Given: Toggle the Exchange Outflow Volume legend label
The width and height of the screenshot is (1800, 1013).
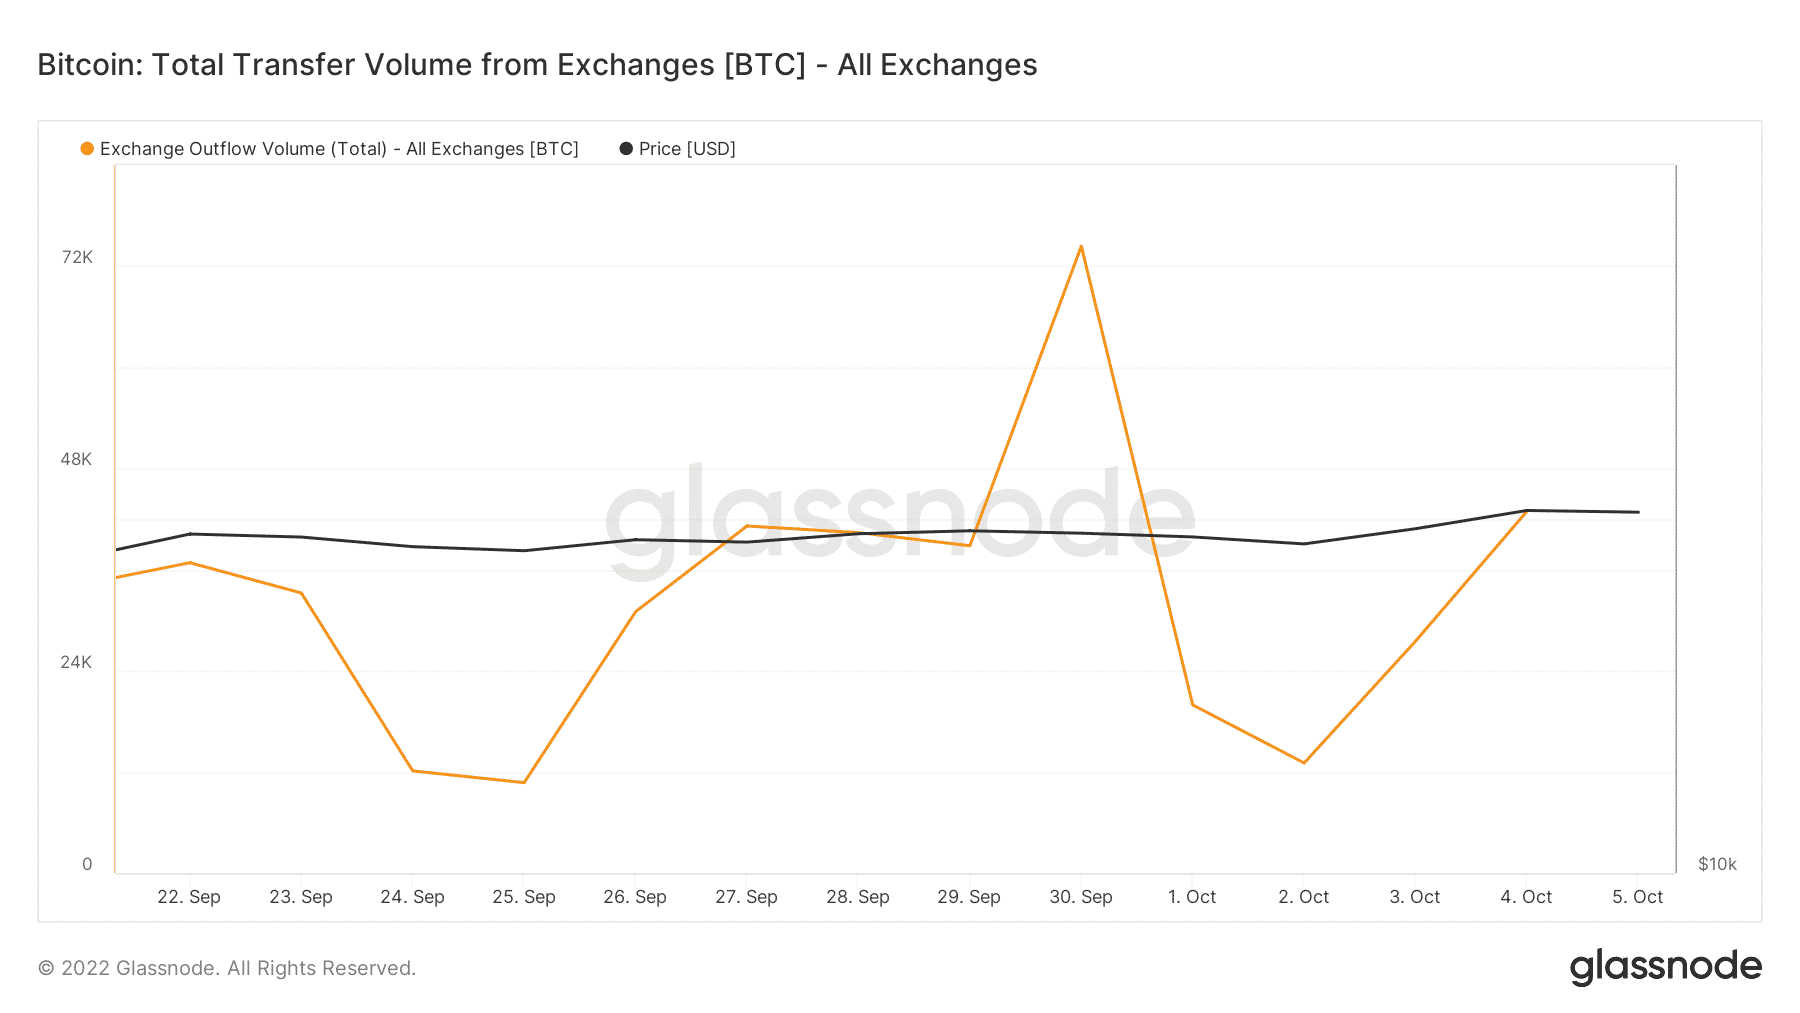Looking at the screenshot, I should (339, 149).
